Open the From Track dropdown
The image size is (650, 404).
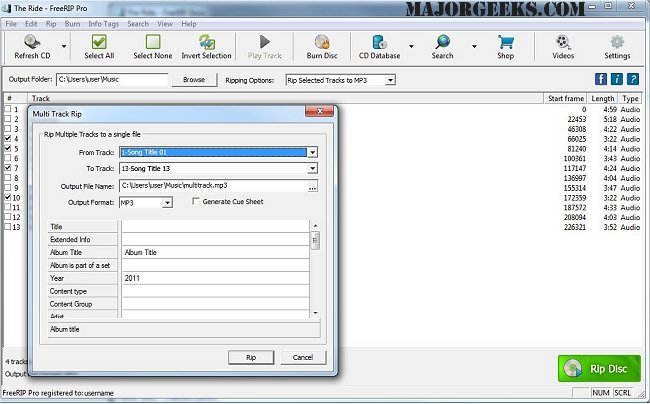click(312, 152)
